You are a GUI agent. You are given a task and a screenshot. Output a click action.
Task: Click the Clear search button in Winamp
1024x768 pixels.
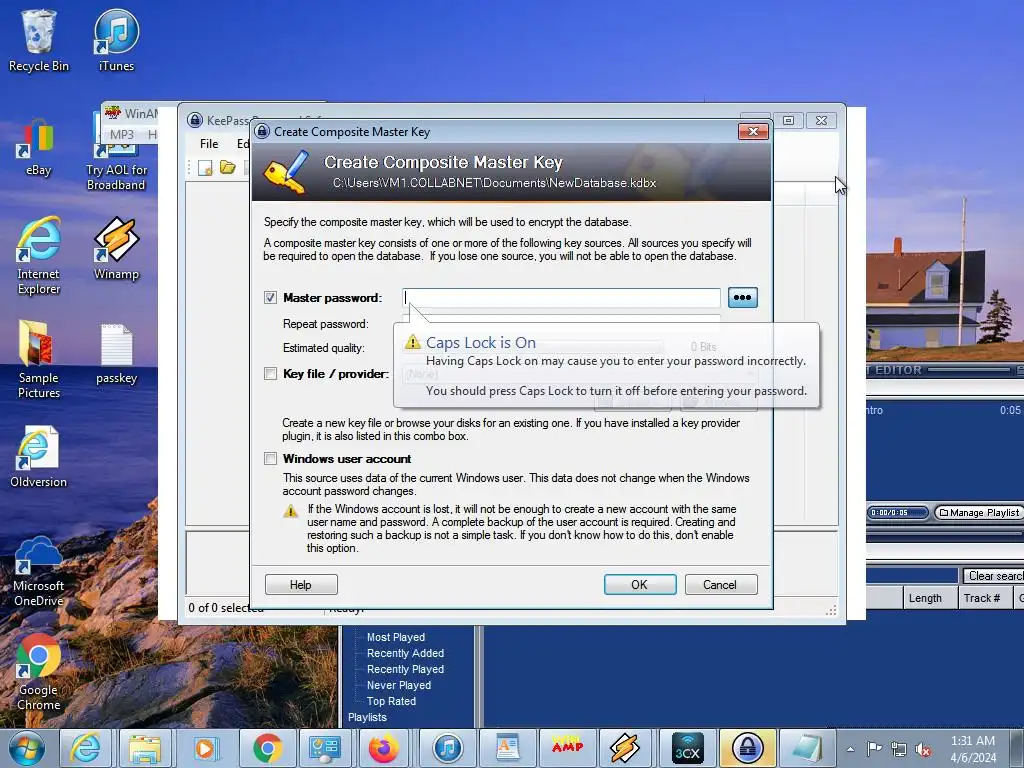[x=993, y=576]
